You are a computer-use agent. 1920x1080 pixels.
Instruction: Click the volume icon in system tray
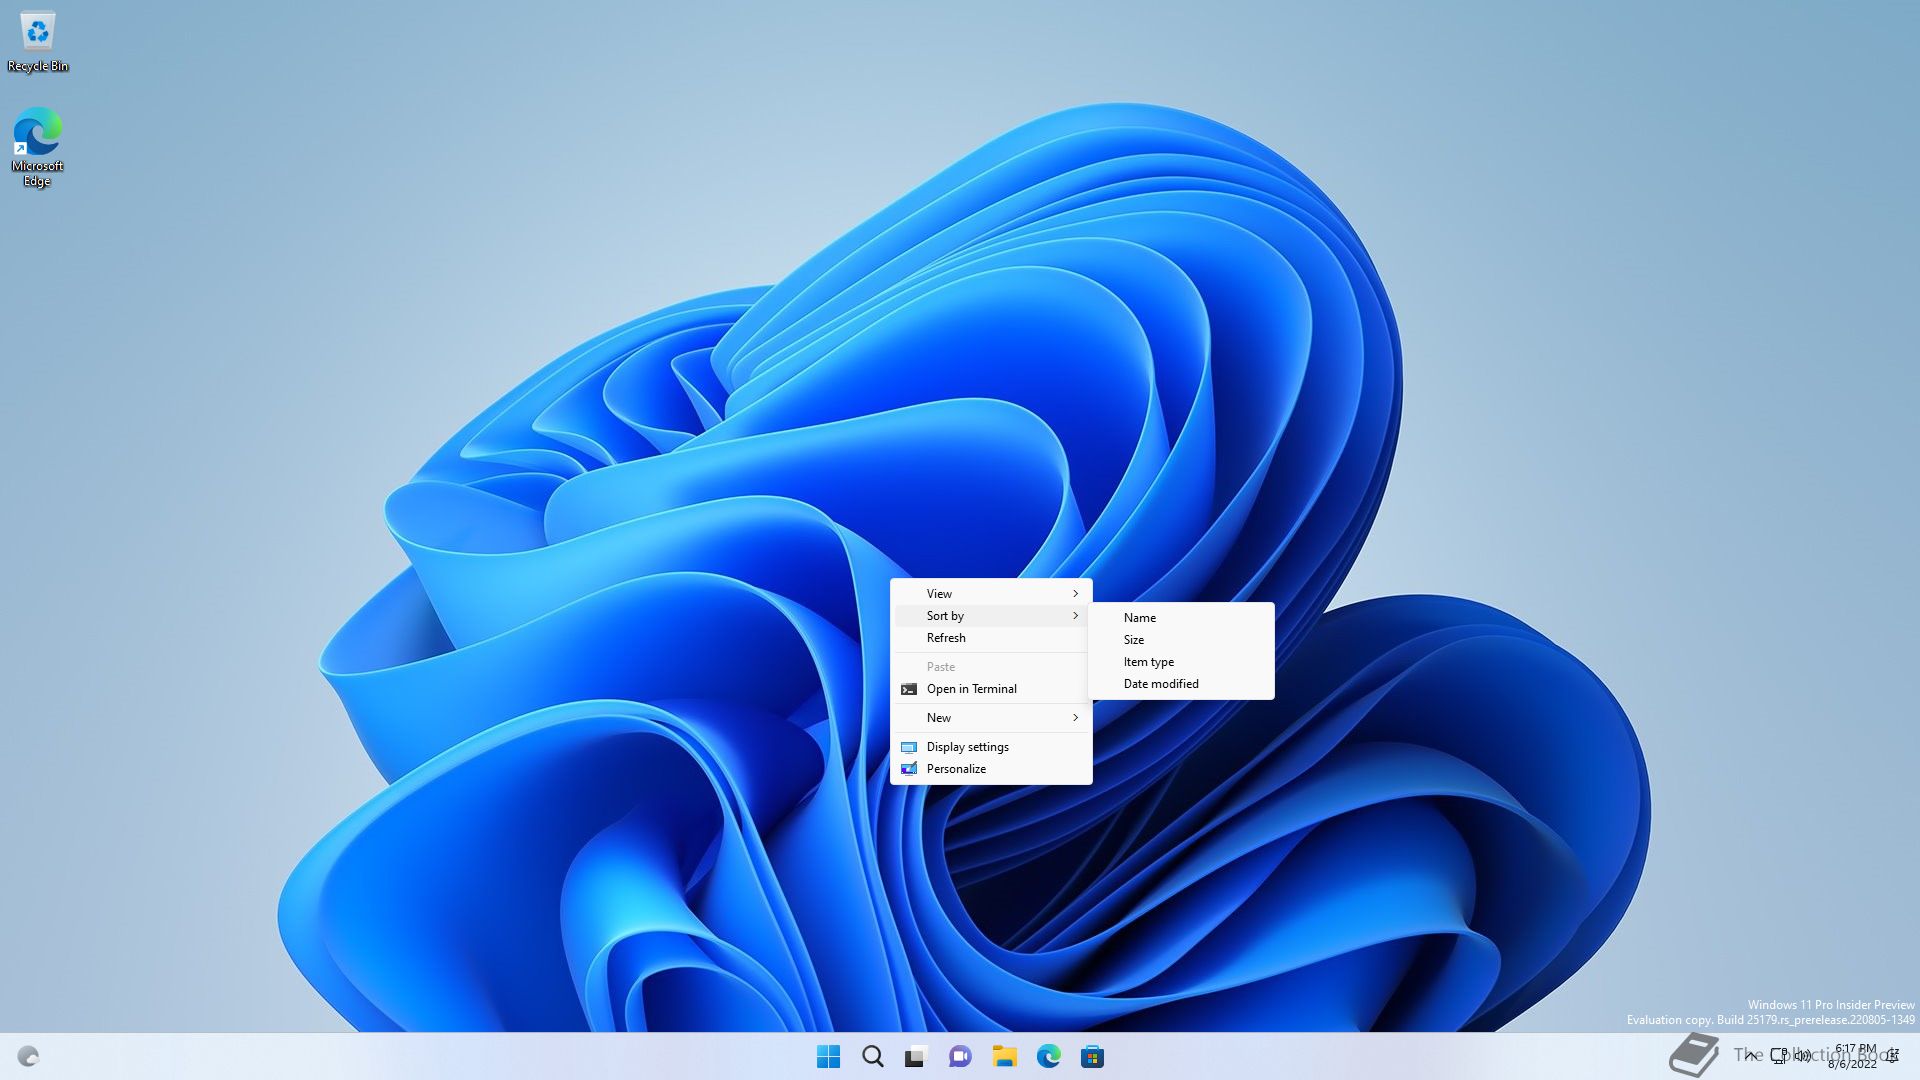(1802, 1055)
